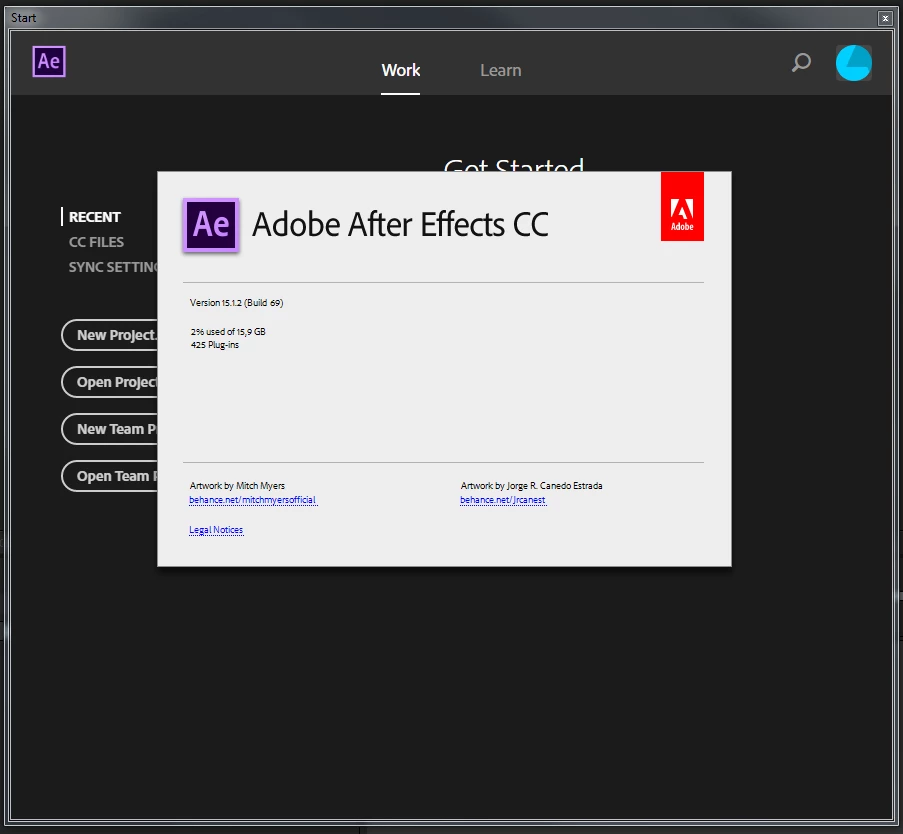Viewport: 903px width, 834px height.
Task: Select RECENT in the sidebar
Action: (x=94, y=217)
